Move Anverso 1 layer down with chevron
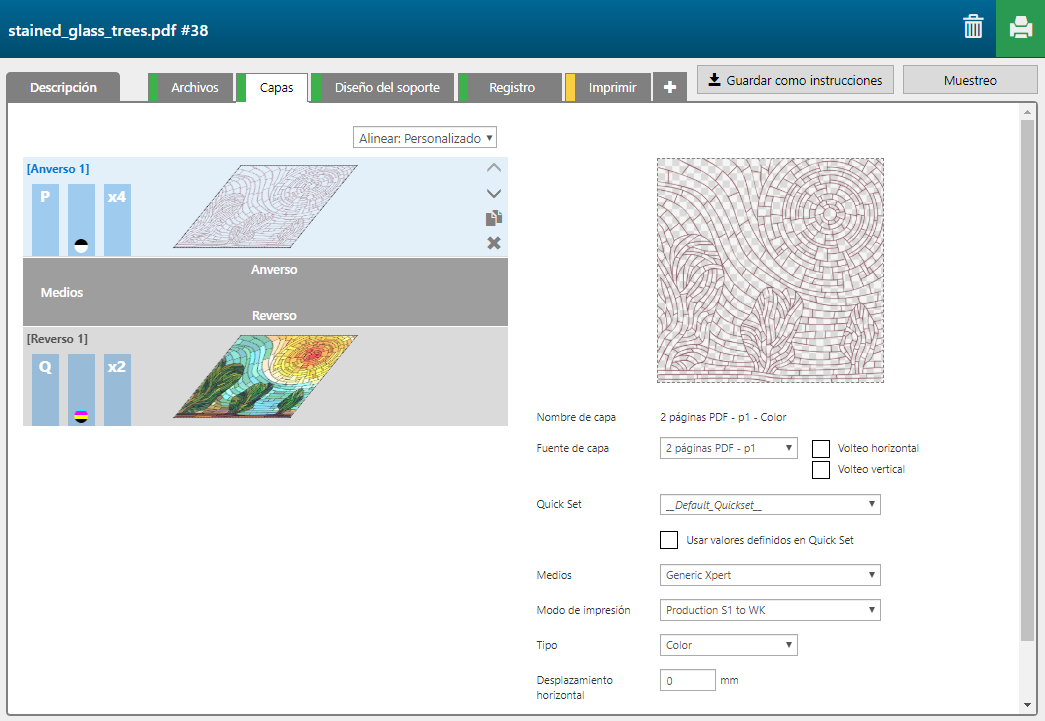1045x721 pixels. [493, 193]
